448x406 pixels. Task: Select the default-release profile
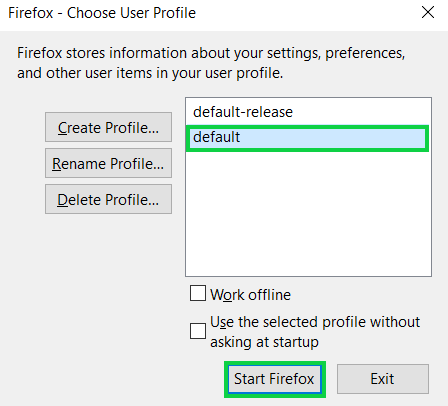[308, 112]
